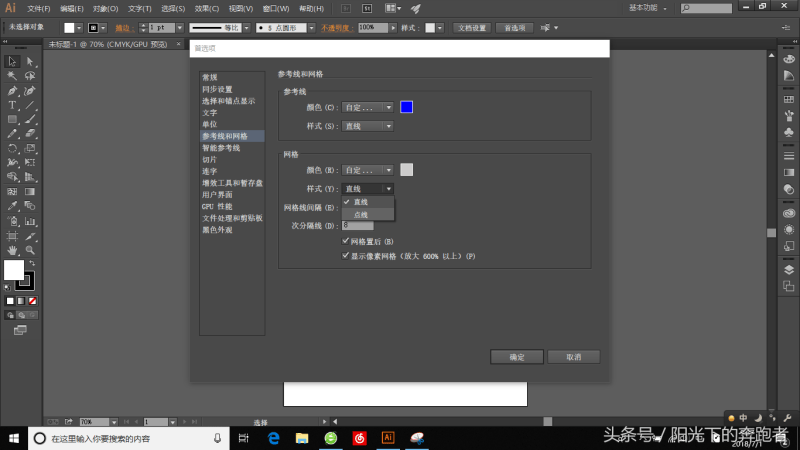Image resolution: width=800 pixels, height=450 pixels.
Task: Select the Artboard tool
Action: [x=12, y=236]
